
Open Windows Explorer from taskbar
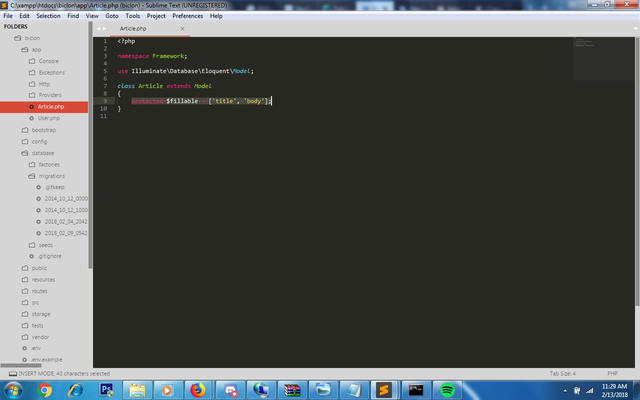tap(138, 390)
